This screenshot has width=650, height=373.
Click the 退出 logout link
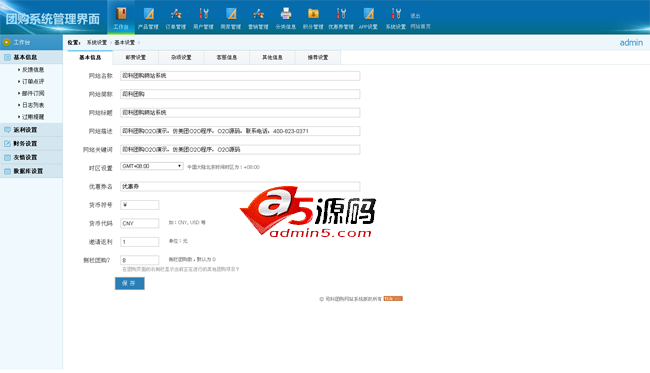(415, 16)
